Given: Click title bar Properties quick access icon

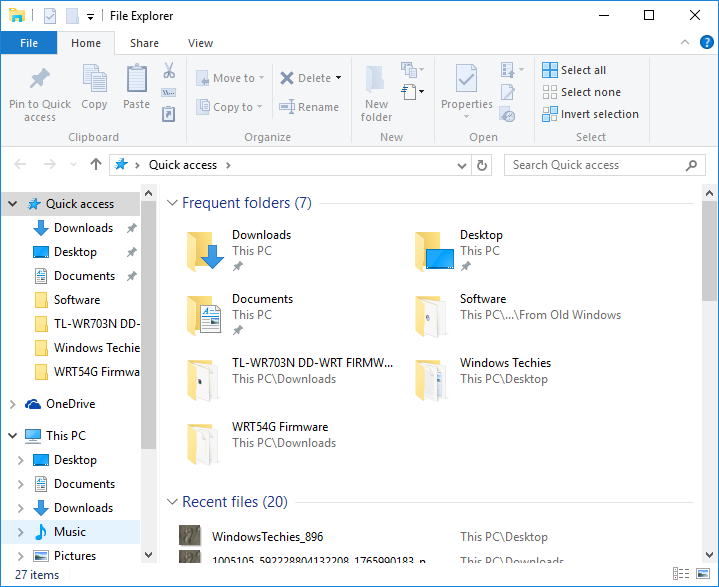Looking at the screenshot, I should pos(50,16).
